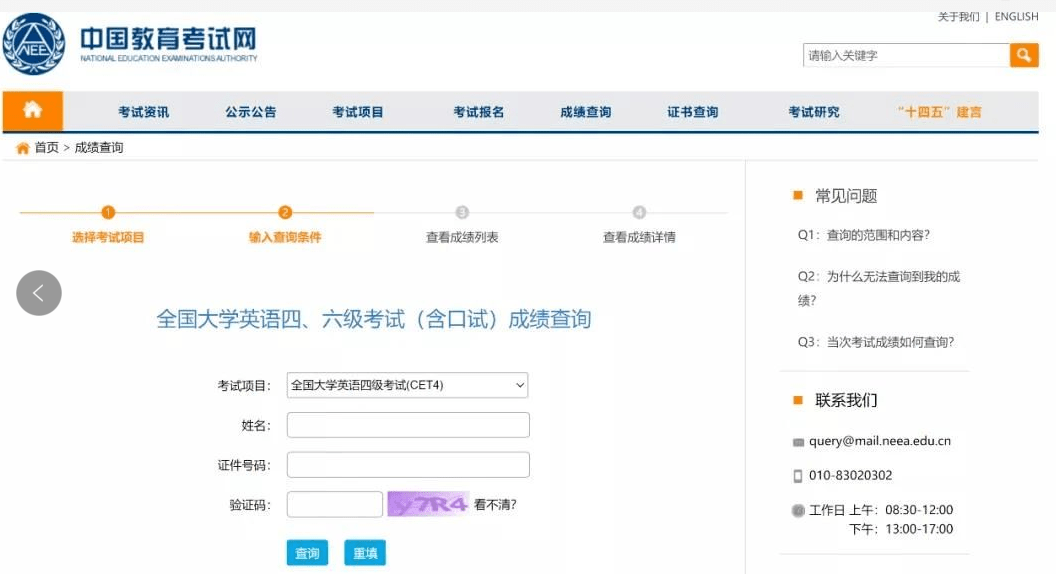Click the keyword search box at top

tap(906, 55)
